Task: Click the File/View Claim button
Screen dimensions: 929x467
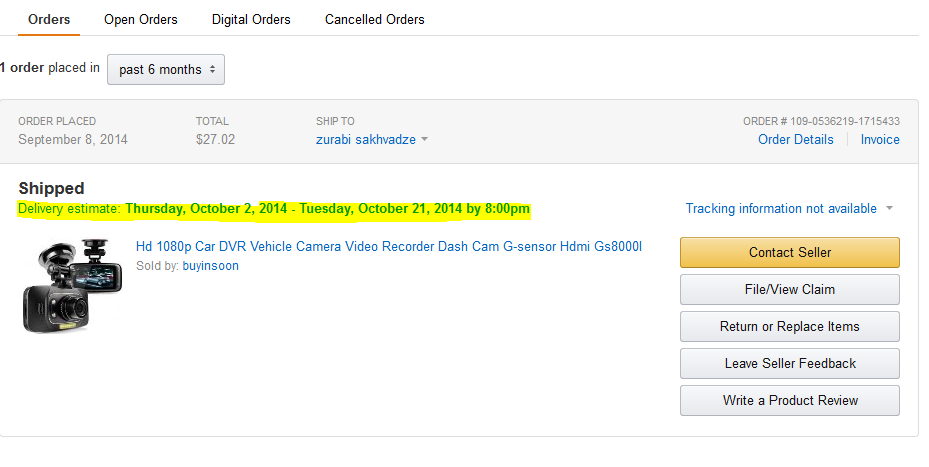Action: tap(789, 289)
